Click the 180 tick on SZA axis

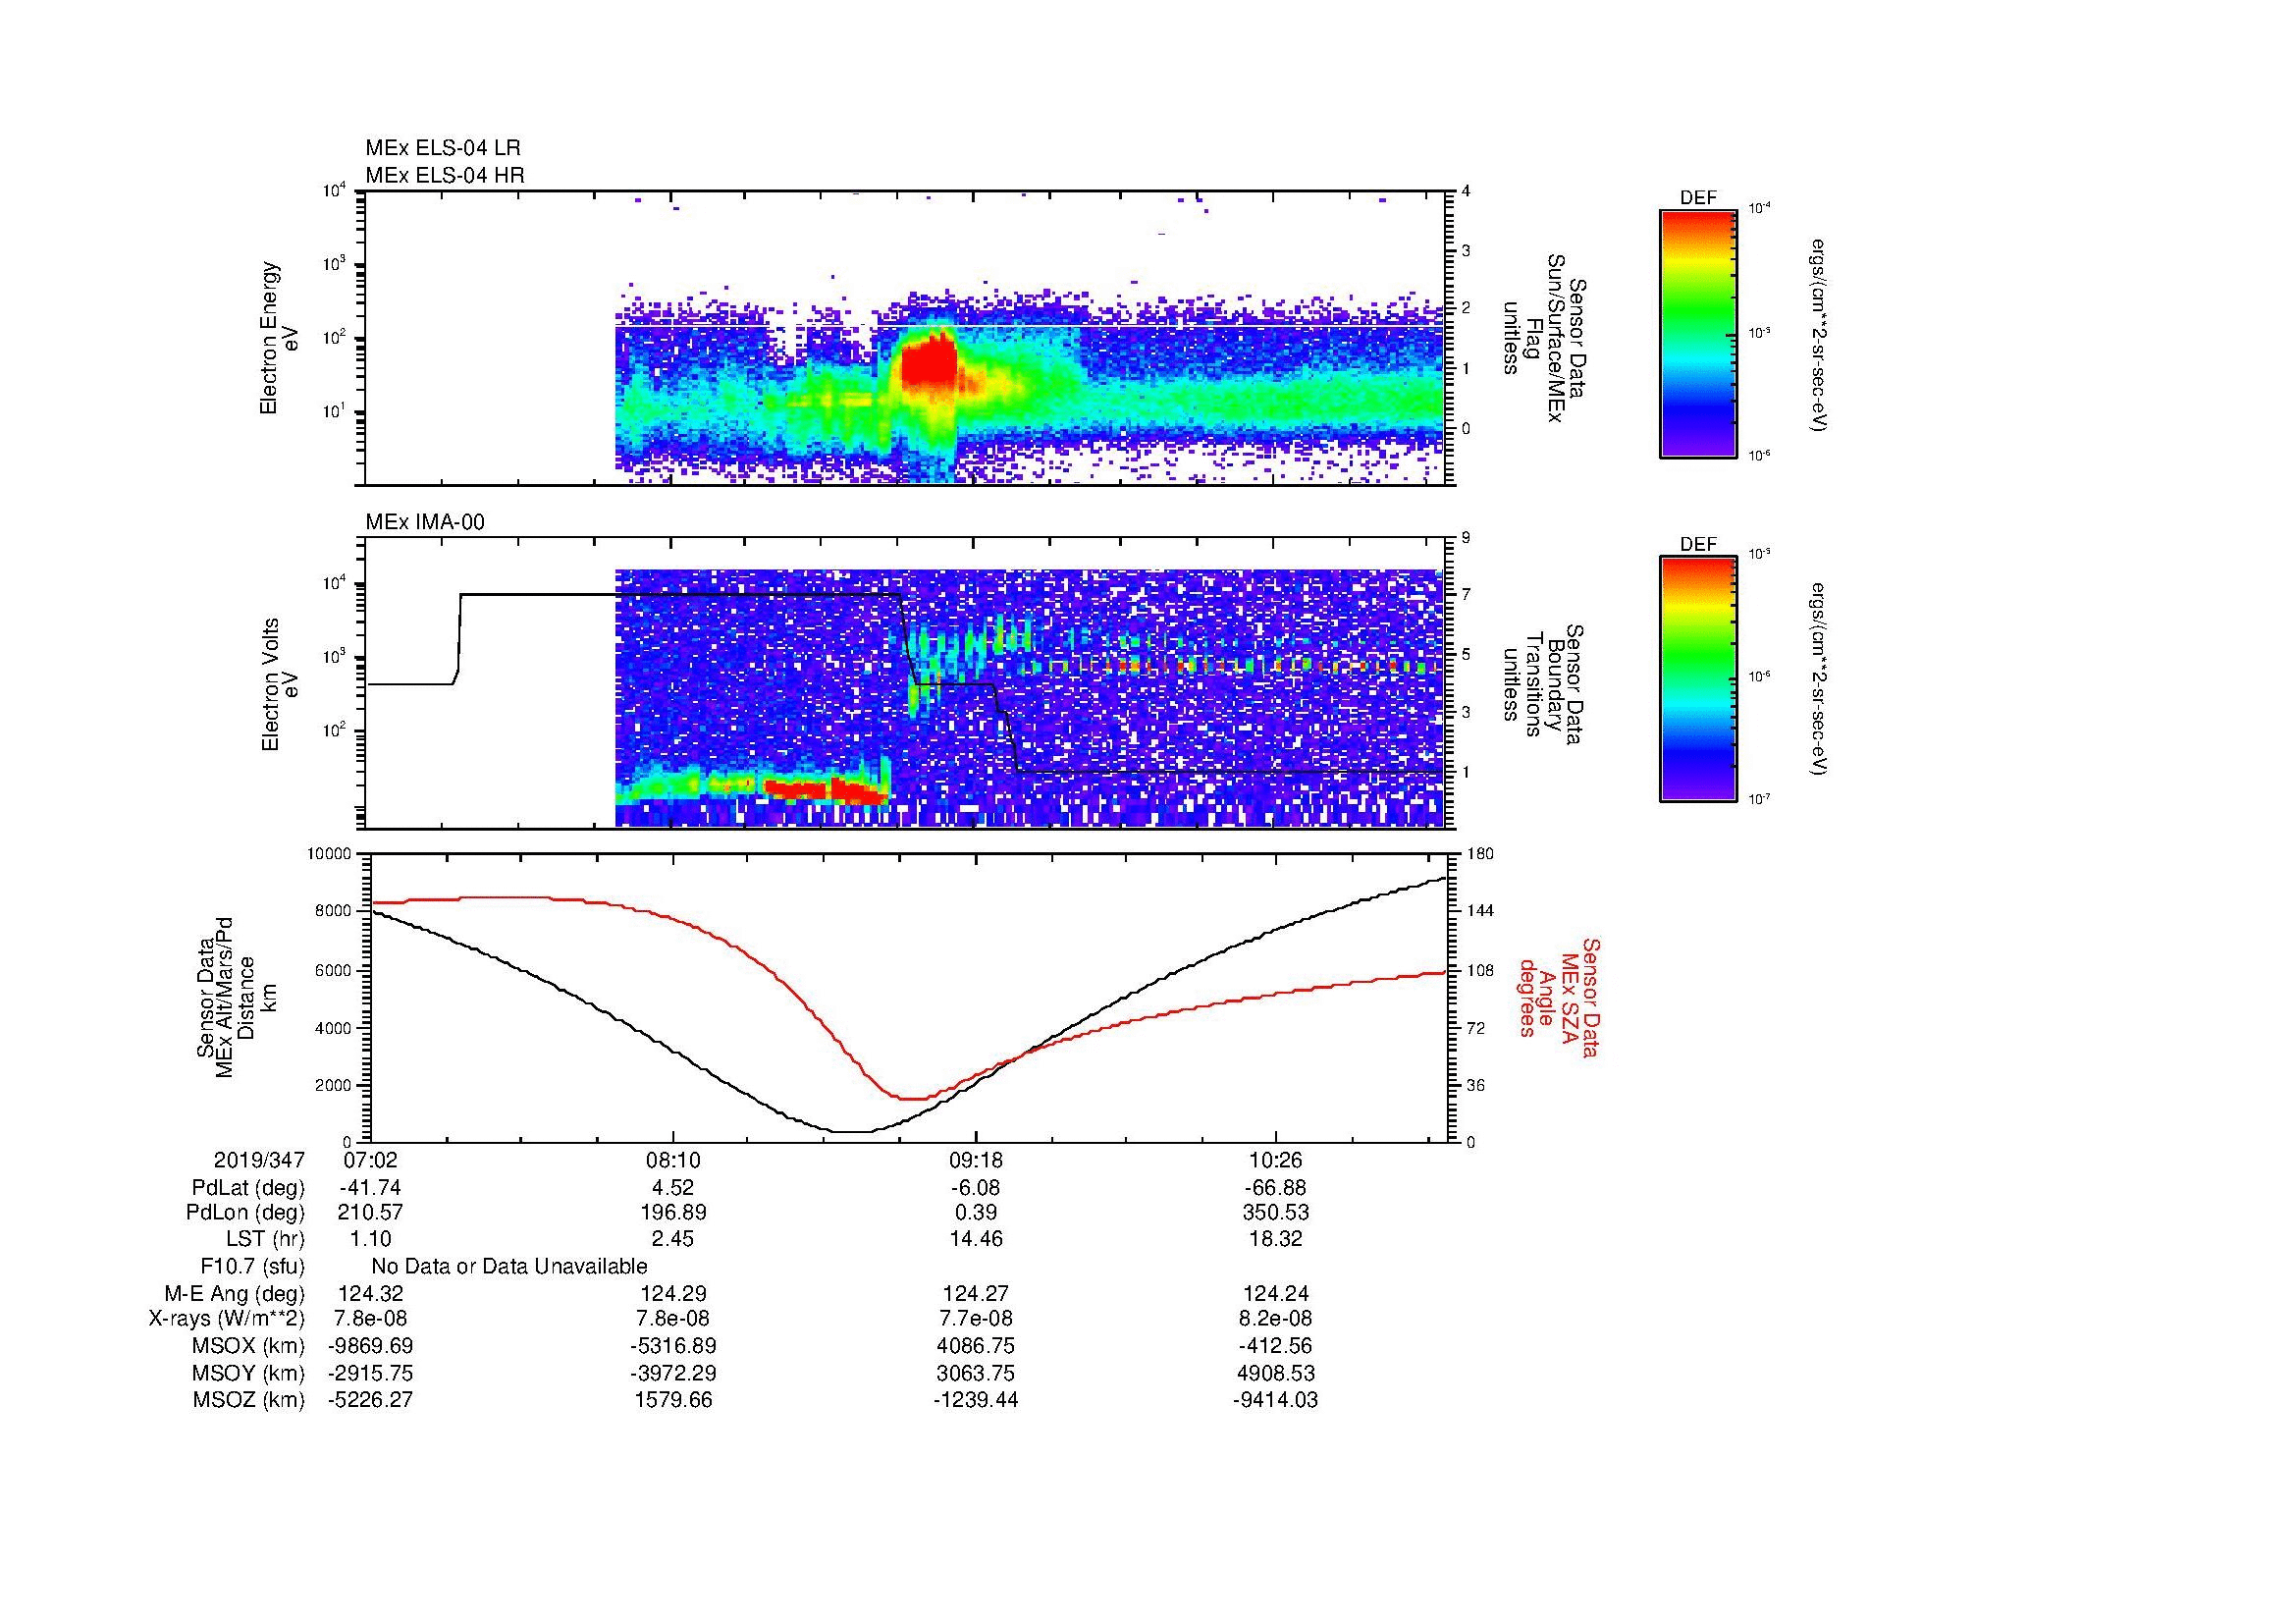click(x=1480, y=854)
